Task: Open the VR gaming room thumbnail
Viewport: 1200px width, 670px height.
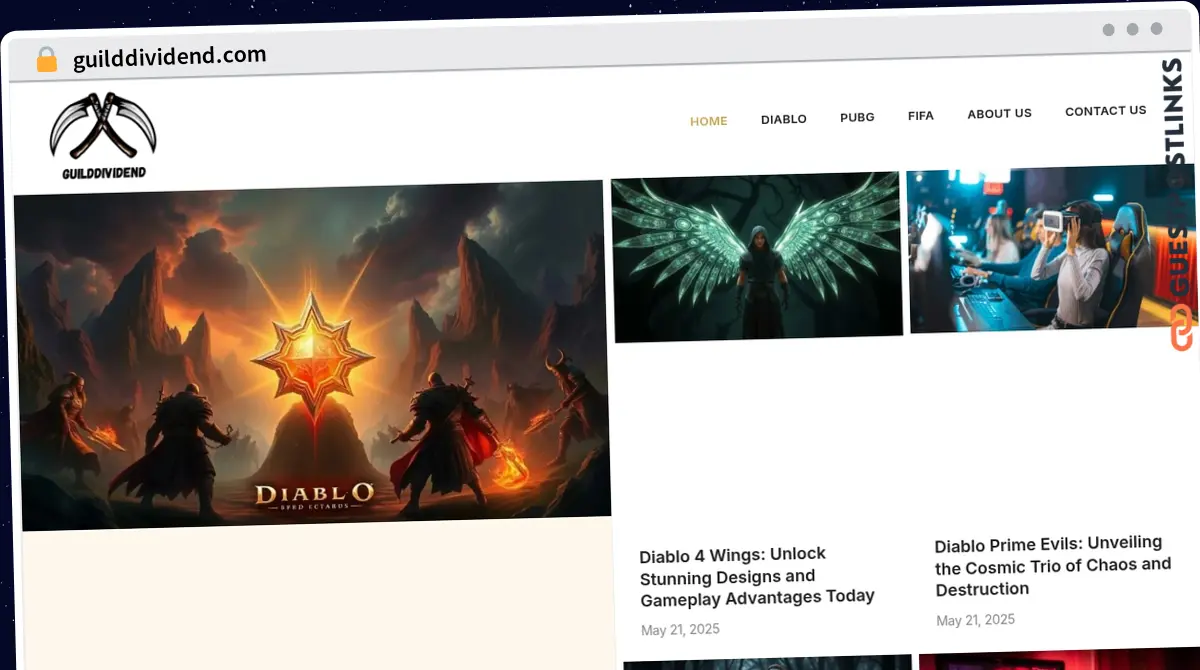Action: pos(1052,249)
